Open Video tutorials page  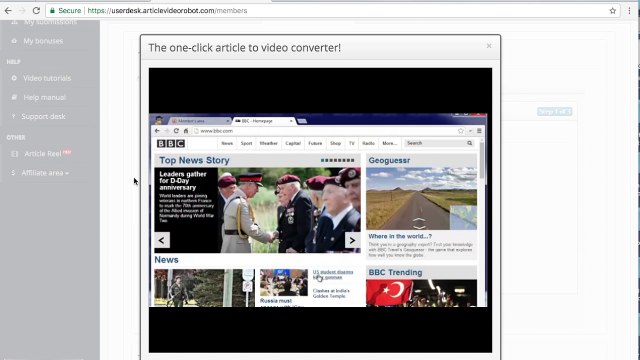coord(47,78)
